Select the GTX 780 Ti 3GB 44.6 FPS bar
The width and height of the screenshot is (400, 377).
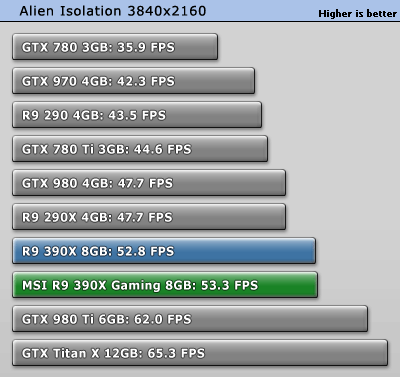(x=140, y=149)
